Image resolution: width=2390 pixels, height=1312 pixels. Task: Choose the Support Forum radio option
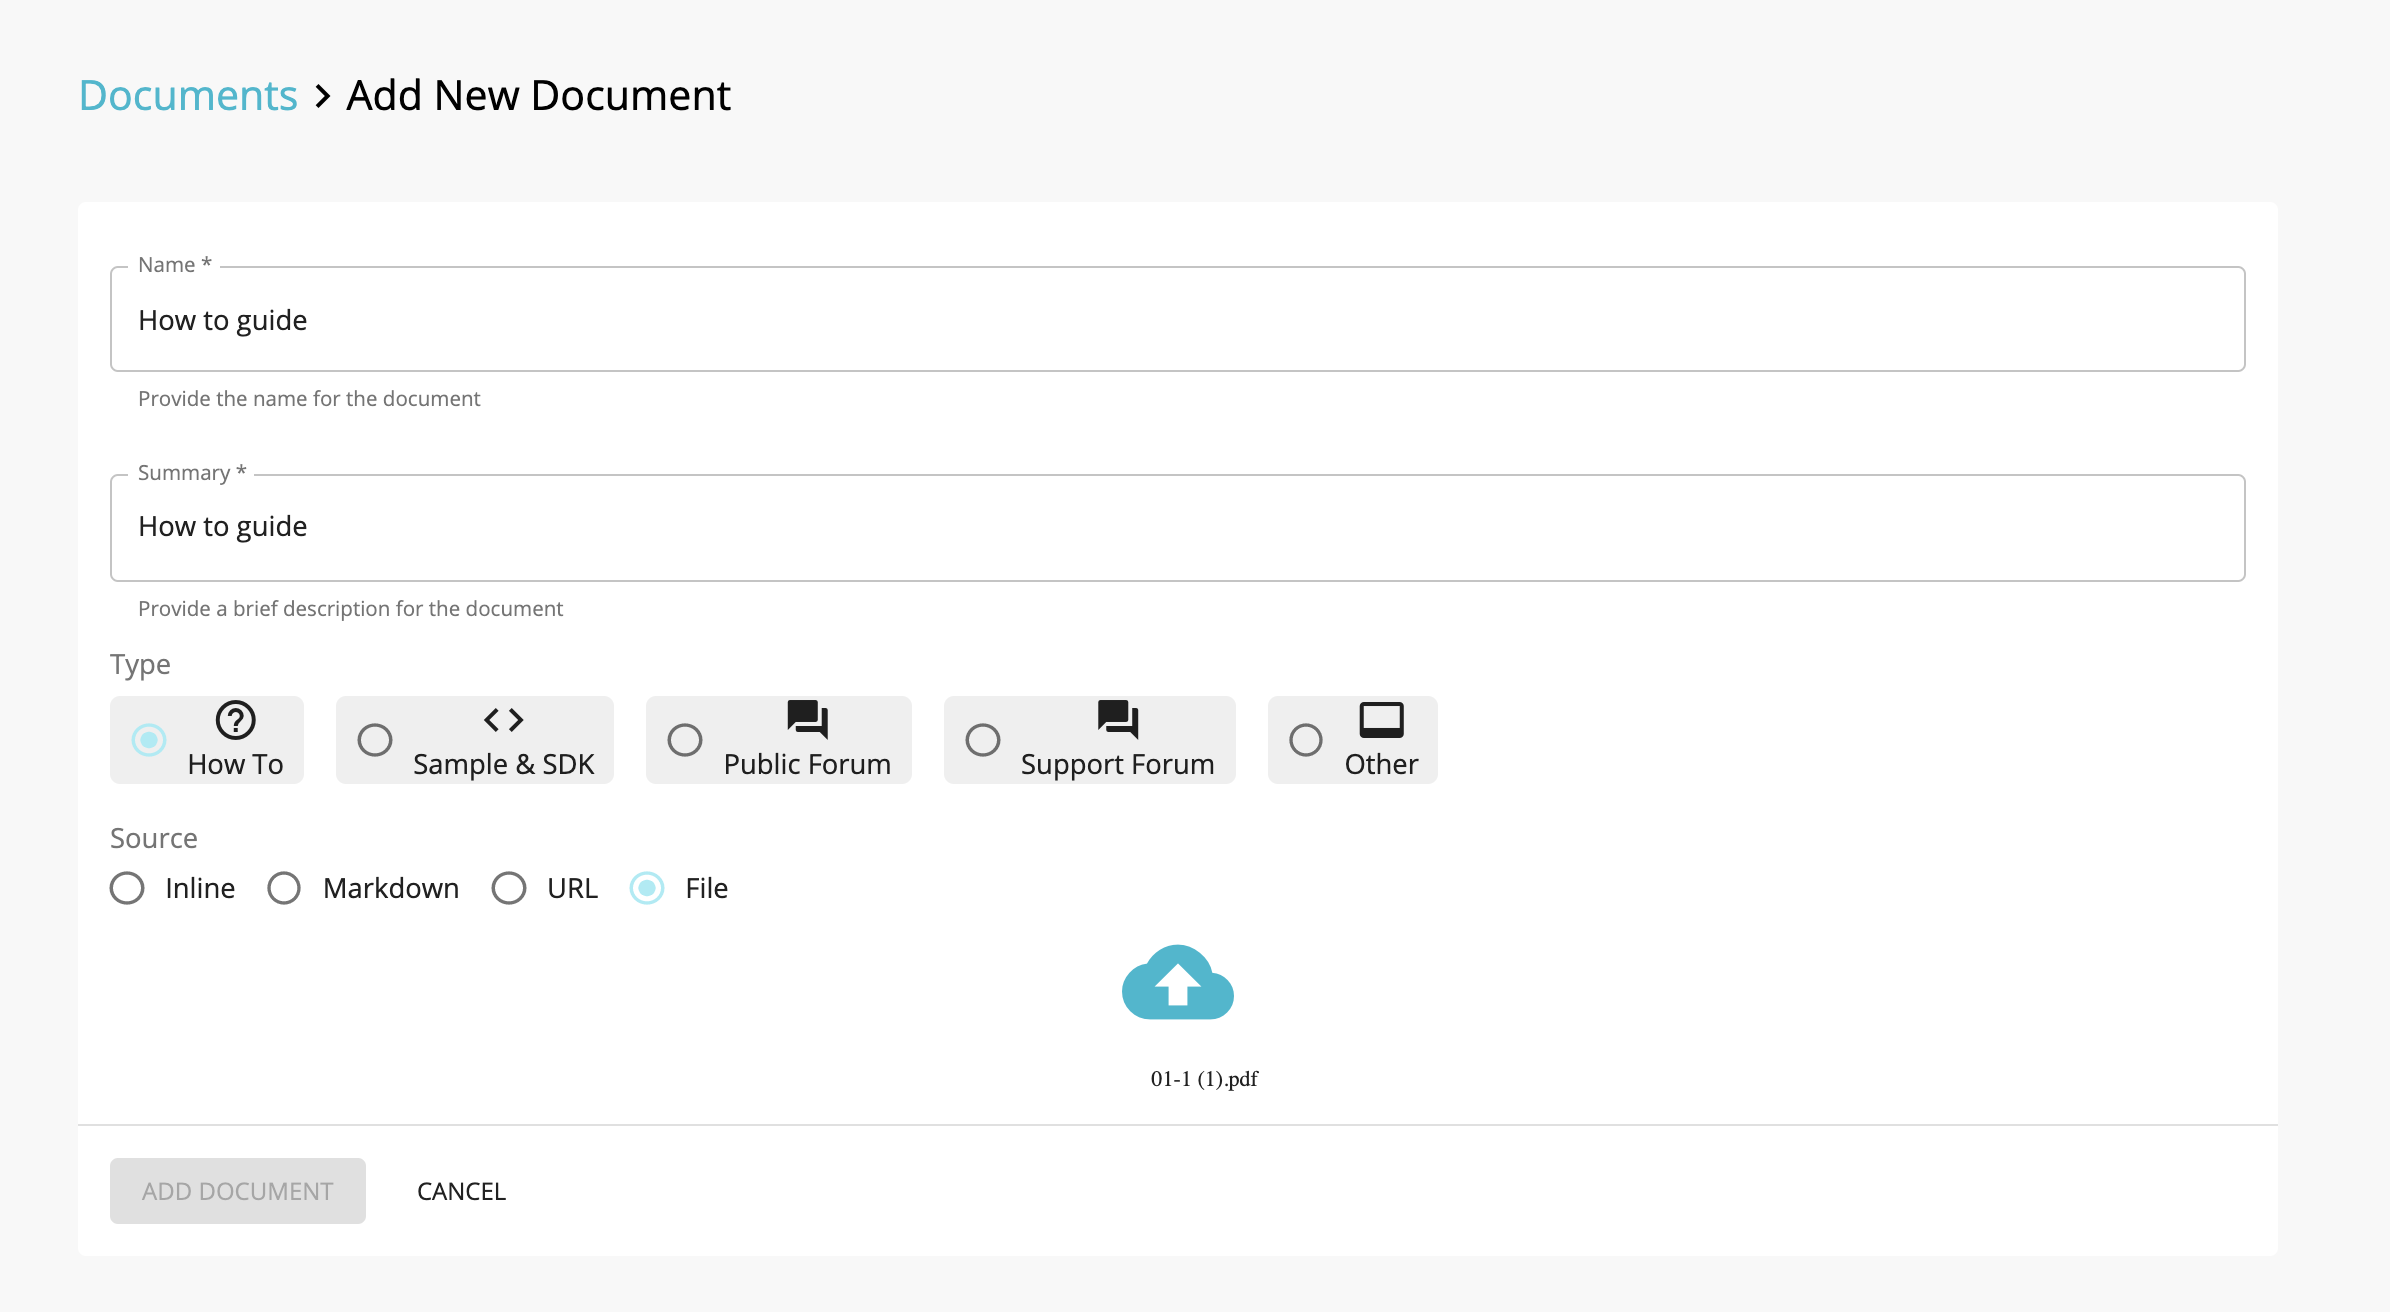click(983, 740)
